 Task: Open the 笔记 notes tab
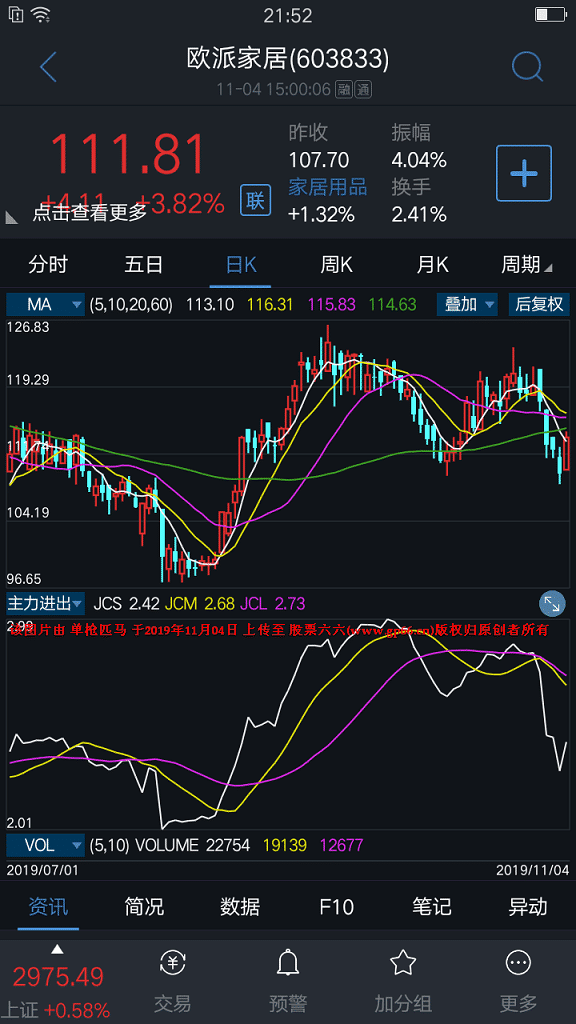pos(432,907)
